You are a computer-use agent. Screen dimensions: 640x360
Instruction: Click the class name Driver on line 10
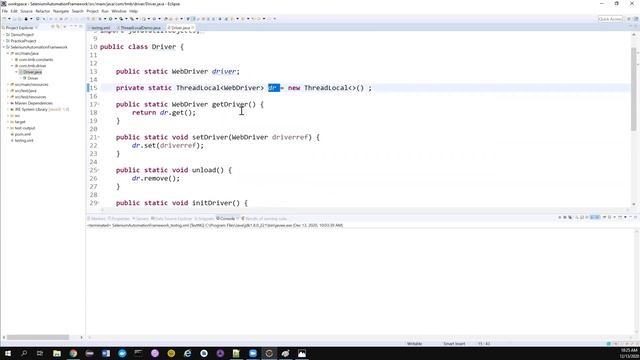164,47
